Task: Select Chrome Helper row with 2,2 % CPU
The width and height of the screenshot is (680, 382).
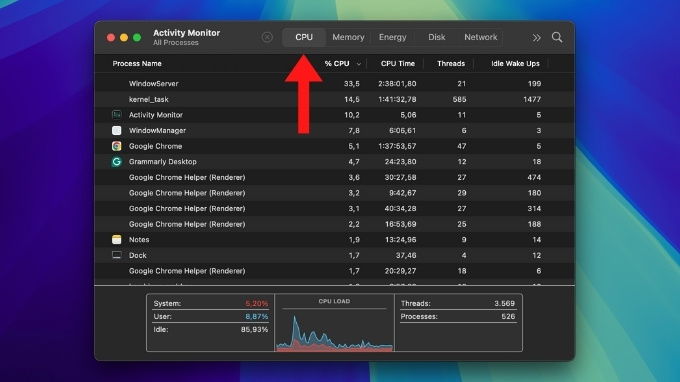Action: [x=334, y=224]
